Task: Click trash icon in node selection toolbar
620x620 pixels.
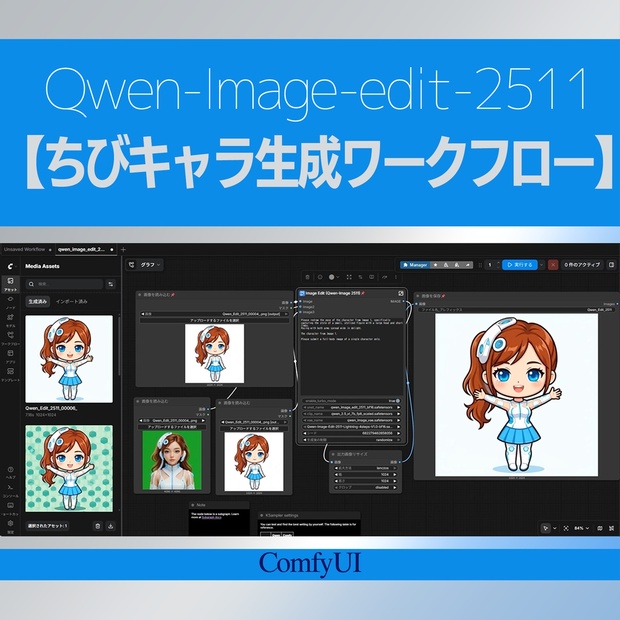Action: 308,277
